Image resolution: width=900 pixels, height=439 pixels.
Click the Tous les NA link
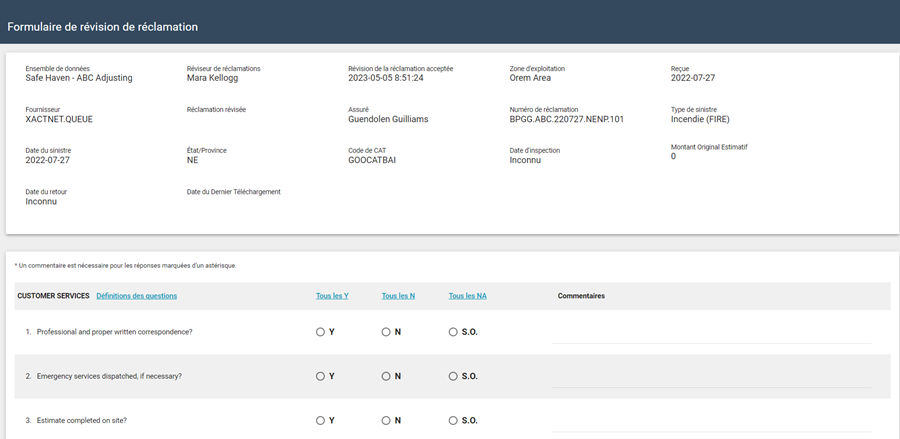point(468,296)
